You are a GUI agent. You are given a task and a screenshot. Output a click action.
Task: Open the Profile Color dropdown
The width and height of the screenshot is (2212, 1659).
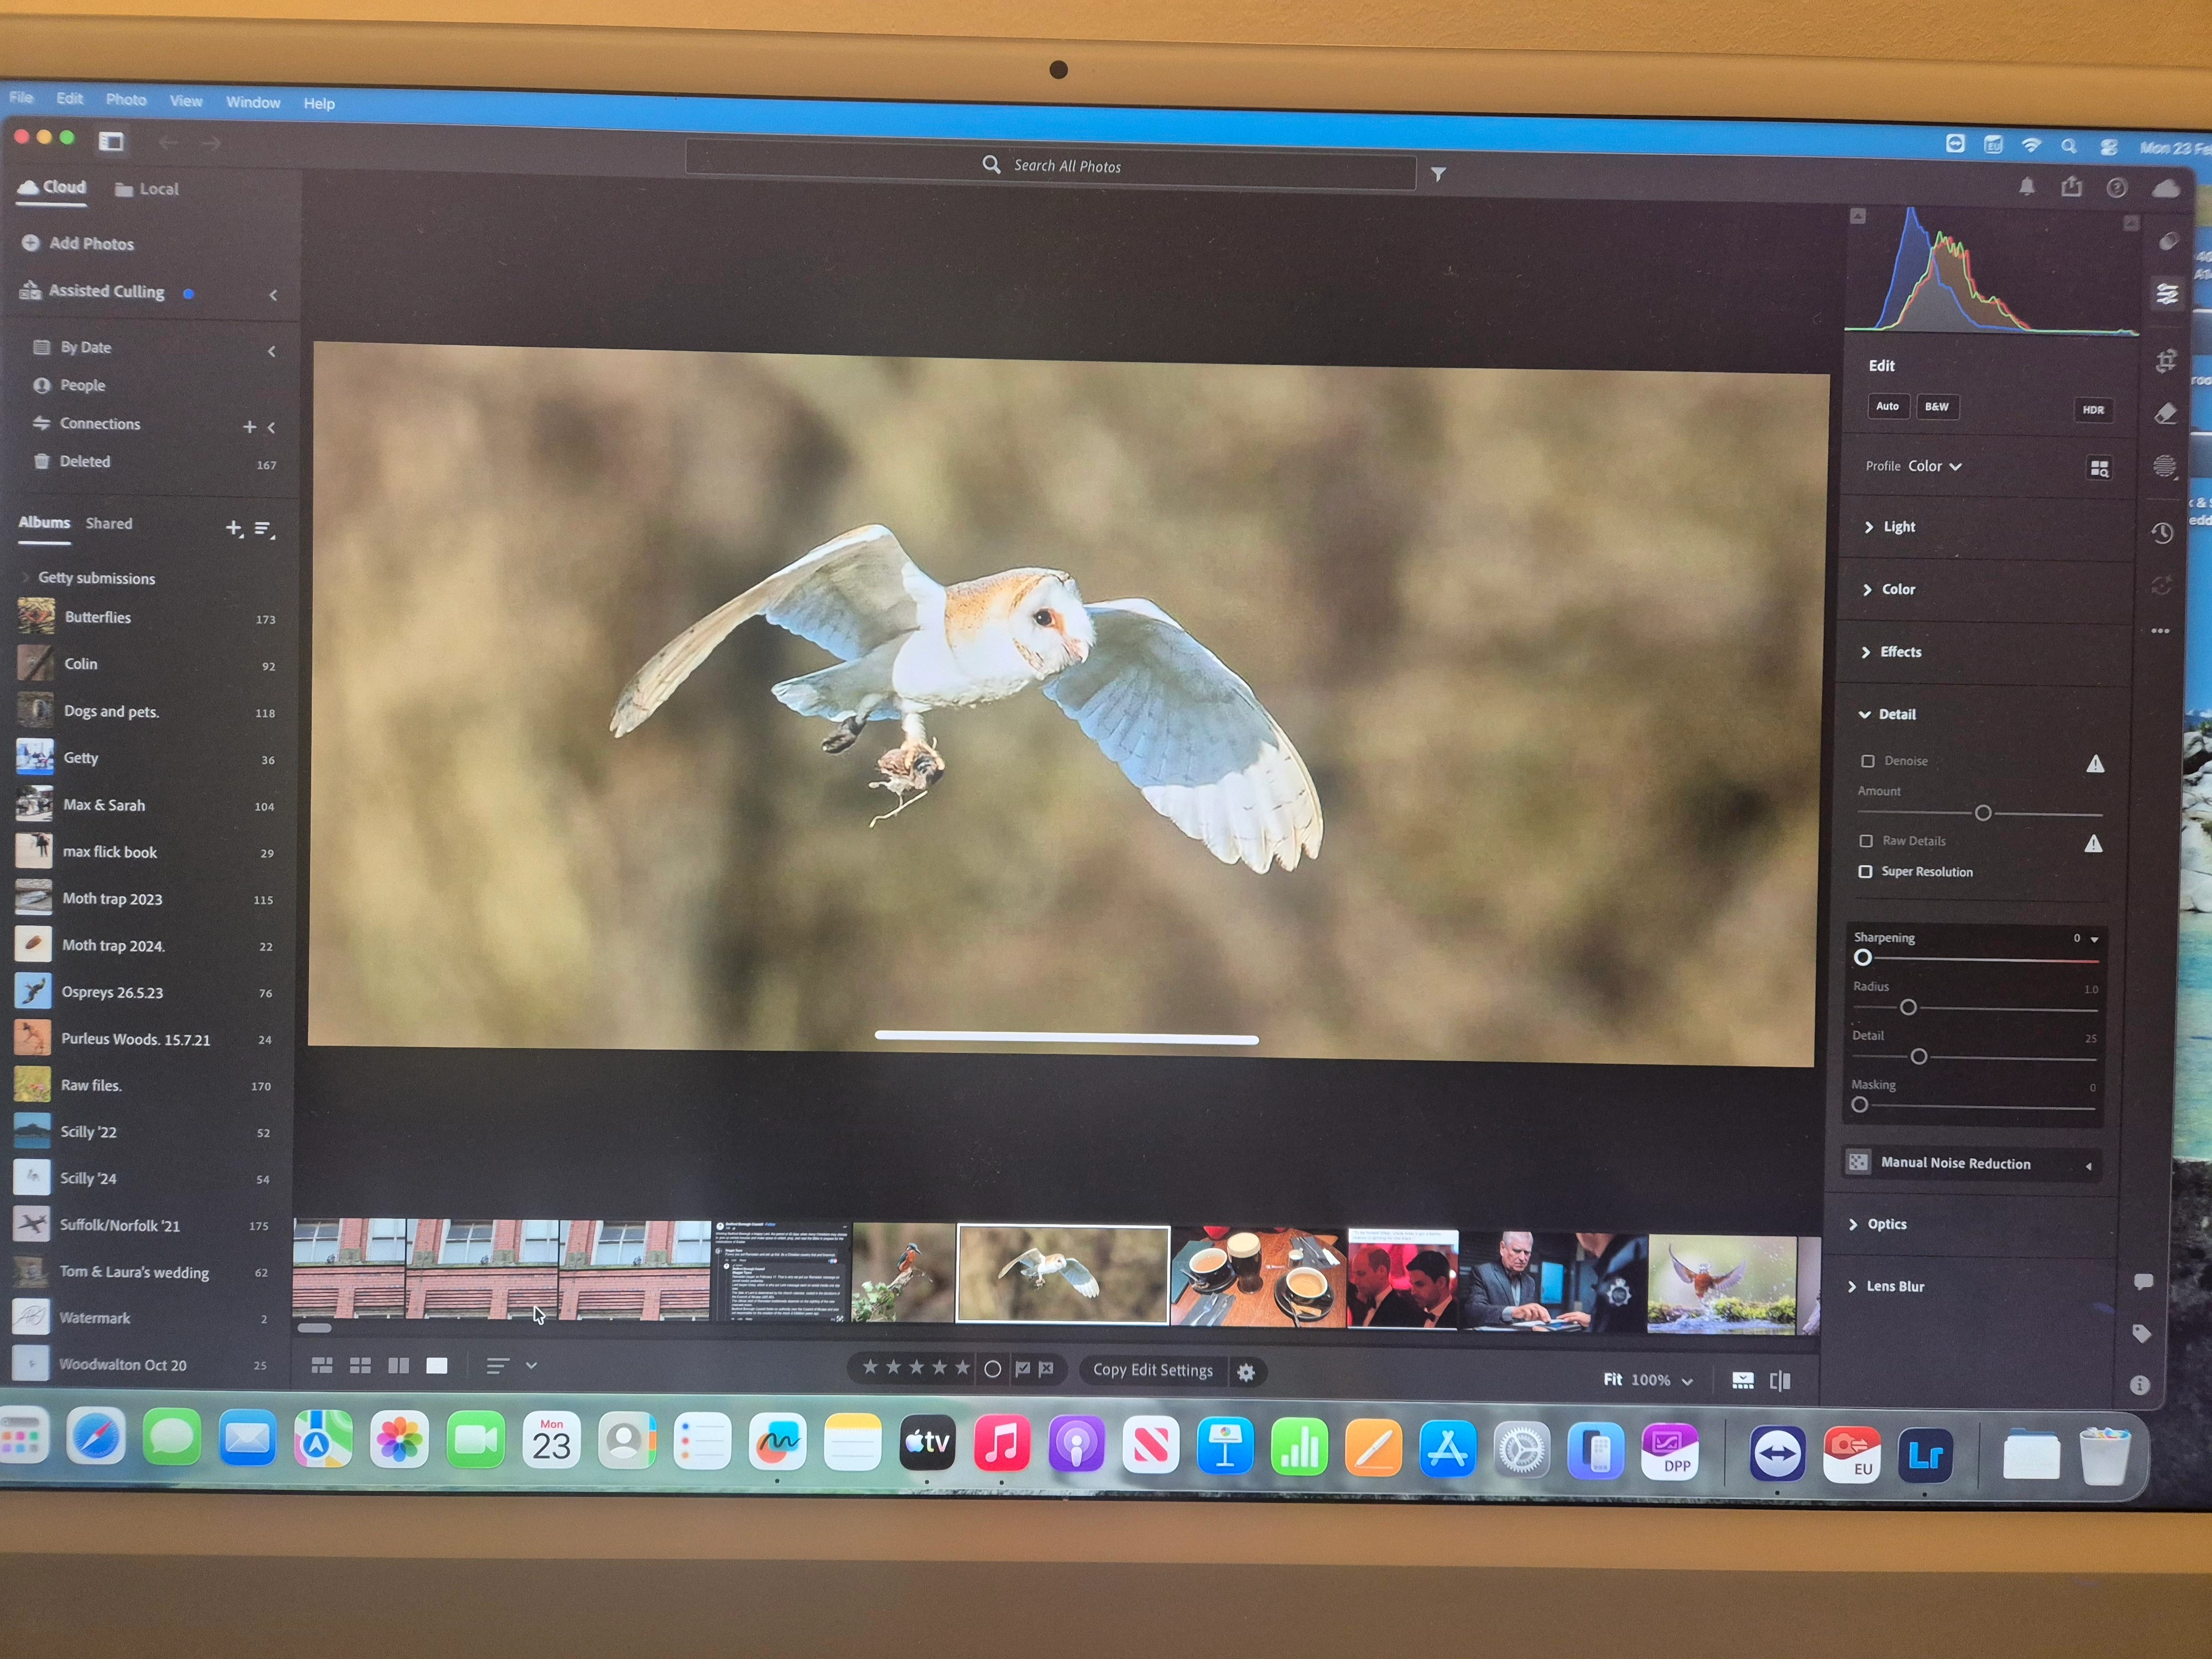point(1934,466)
